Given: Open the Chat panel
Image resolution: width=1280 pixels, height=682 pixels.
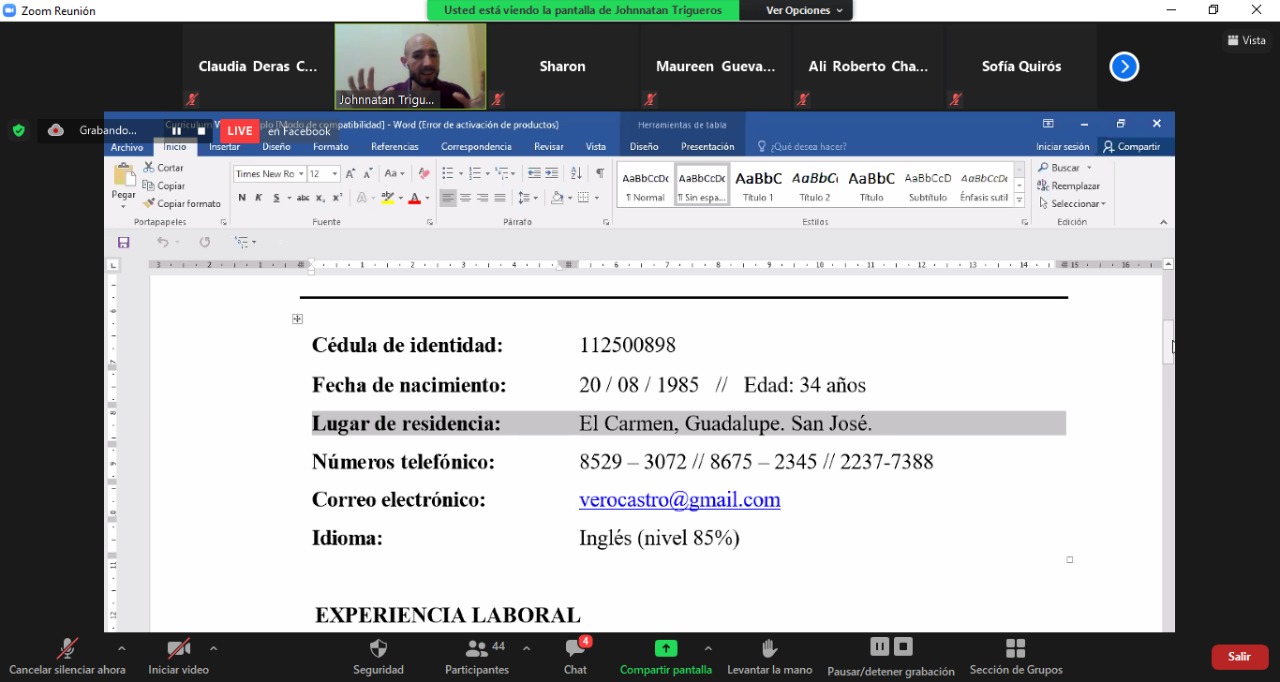Looking at the screenshot, I should [575, 649].
